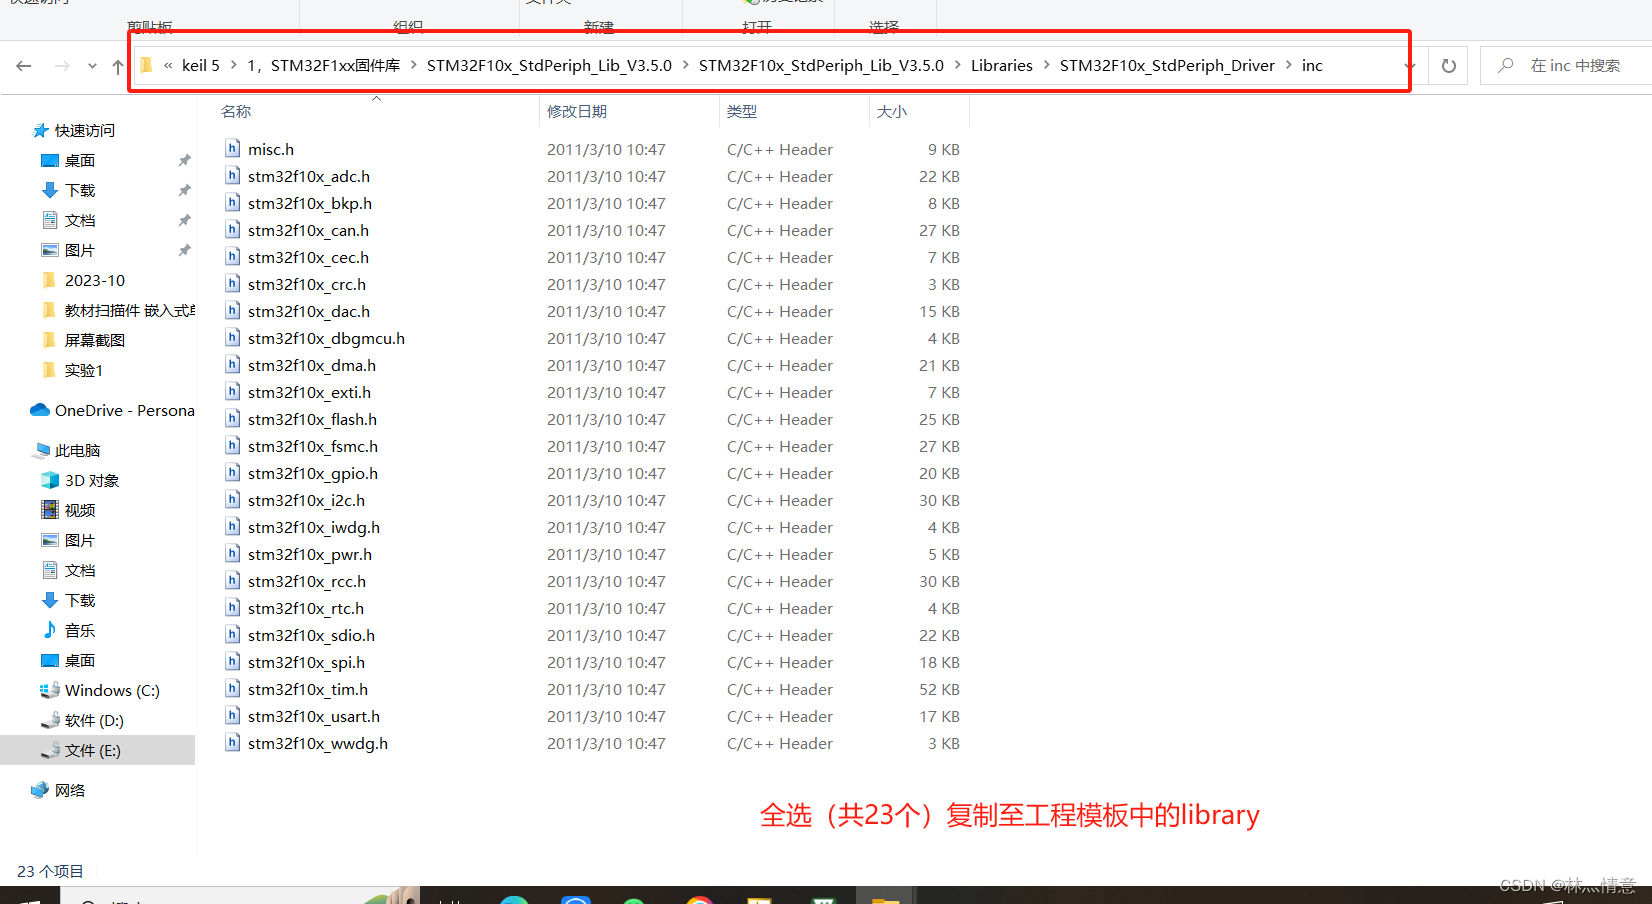1652x904 pixels.
Task: Select the misc.h file icon
Action: pyautogui.click(x=232, y=149)
